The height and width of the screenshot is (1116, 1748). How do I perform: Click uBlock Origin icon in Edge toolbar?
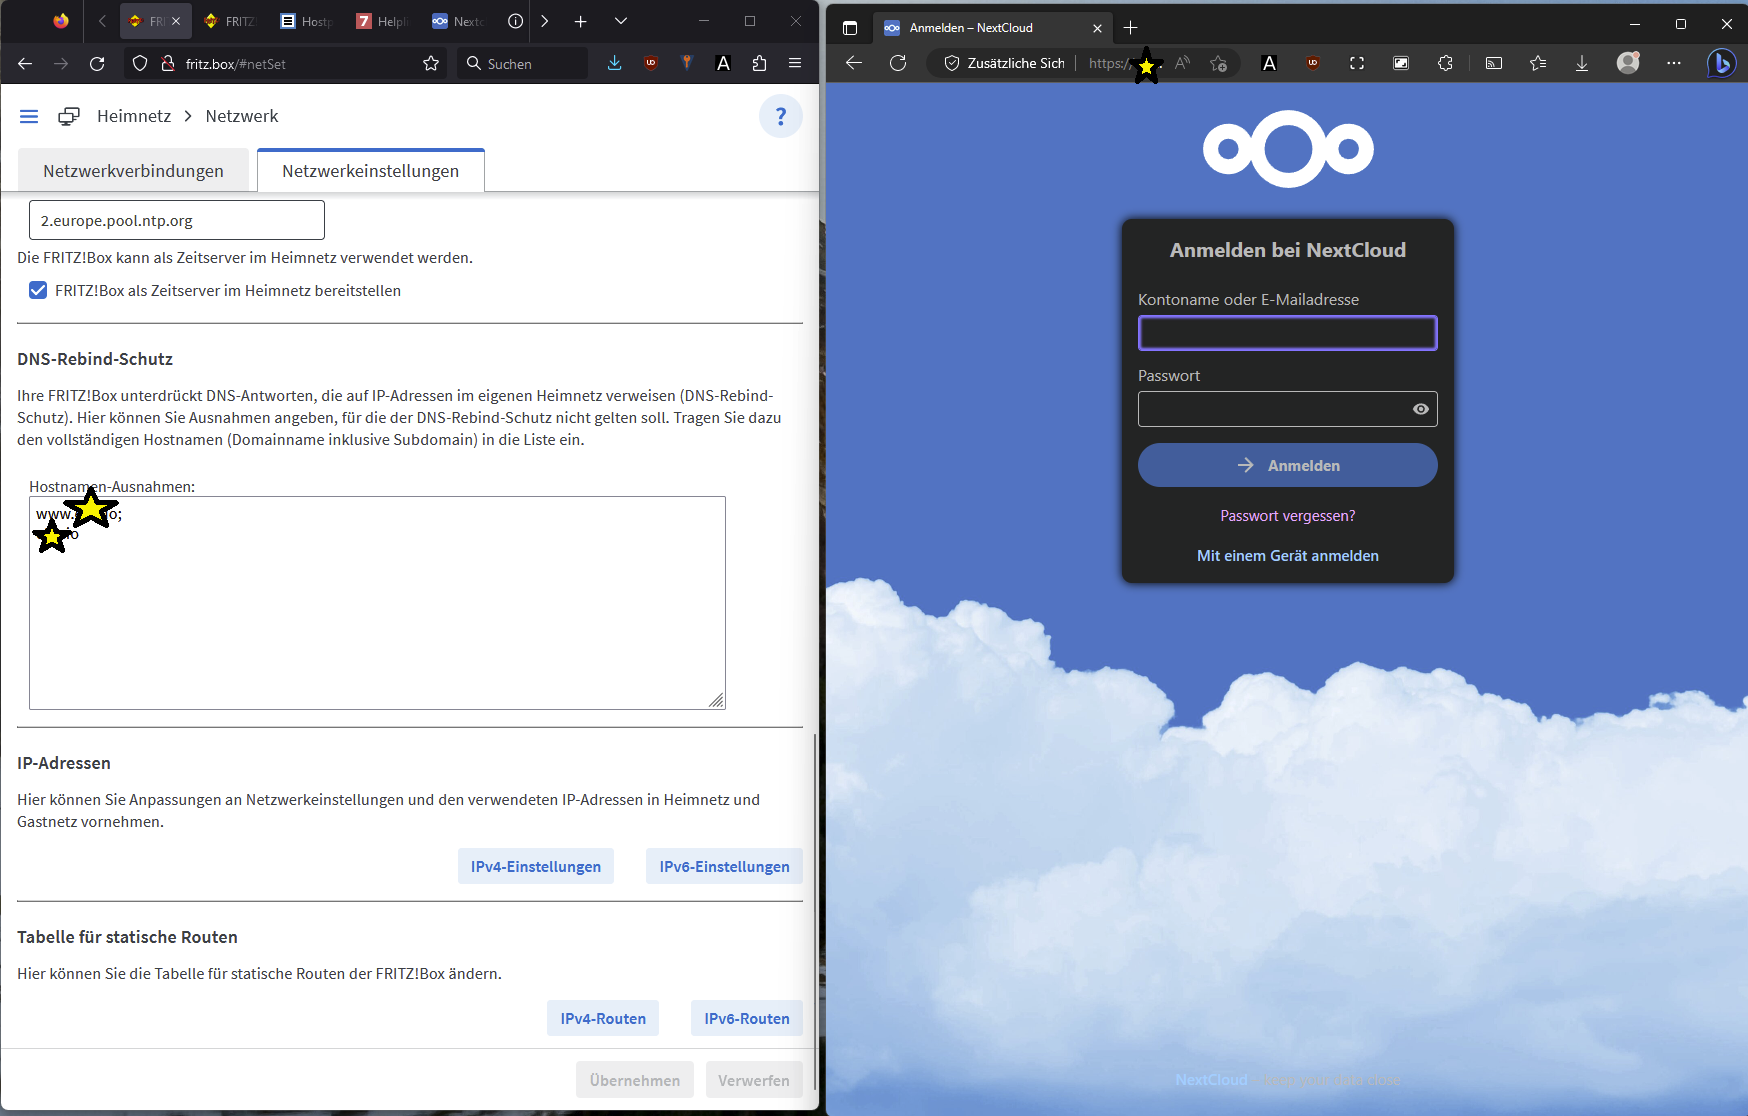pos(1313,63)
